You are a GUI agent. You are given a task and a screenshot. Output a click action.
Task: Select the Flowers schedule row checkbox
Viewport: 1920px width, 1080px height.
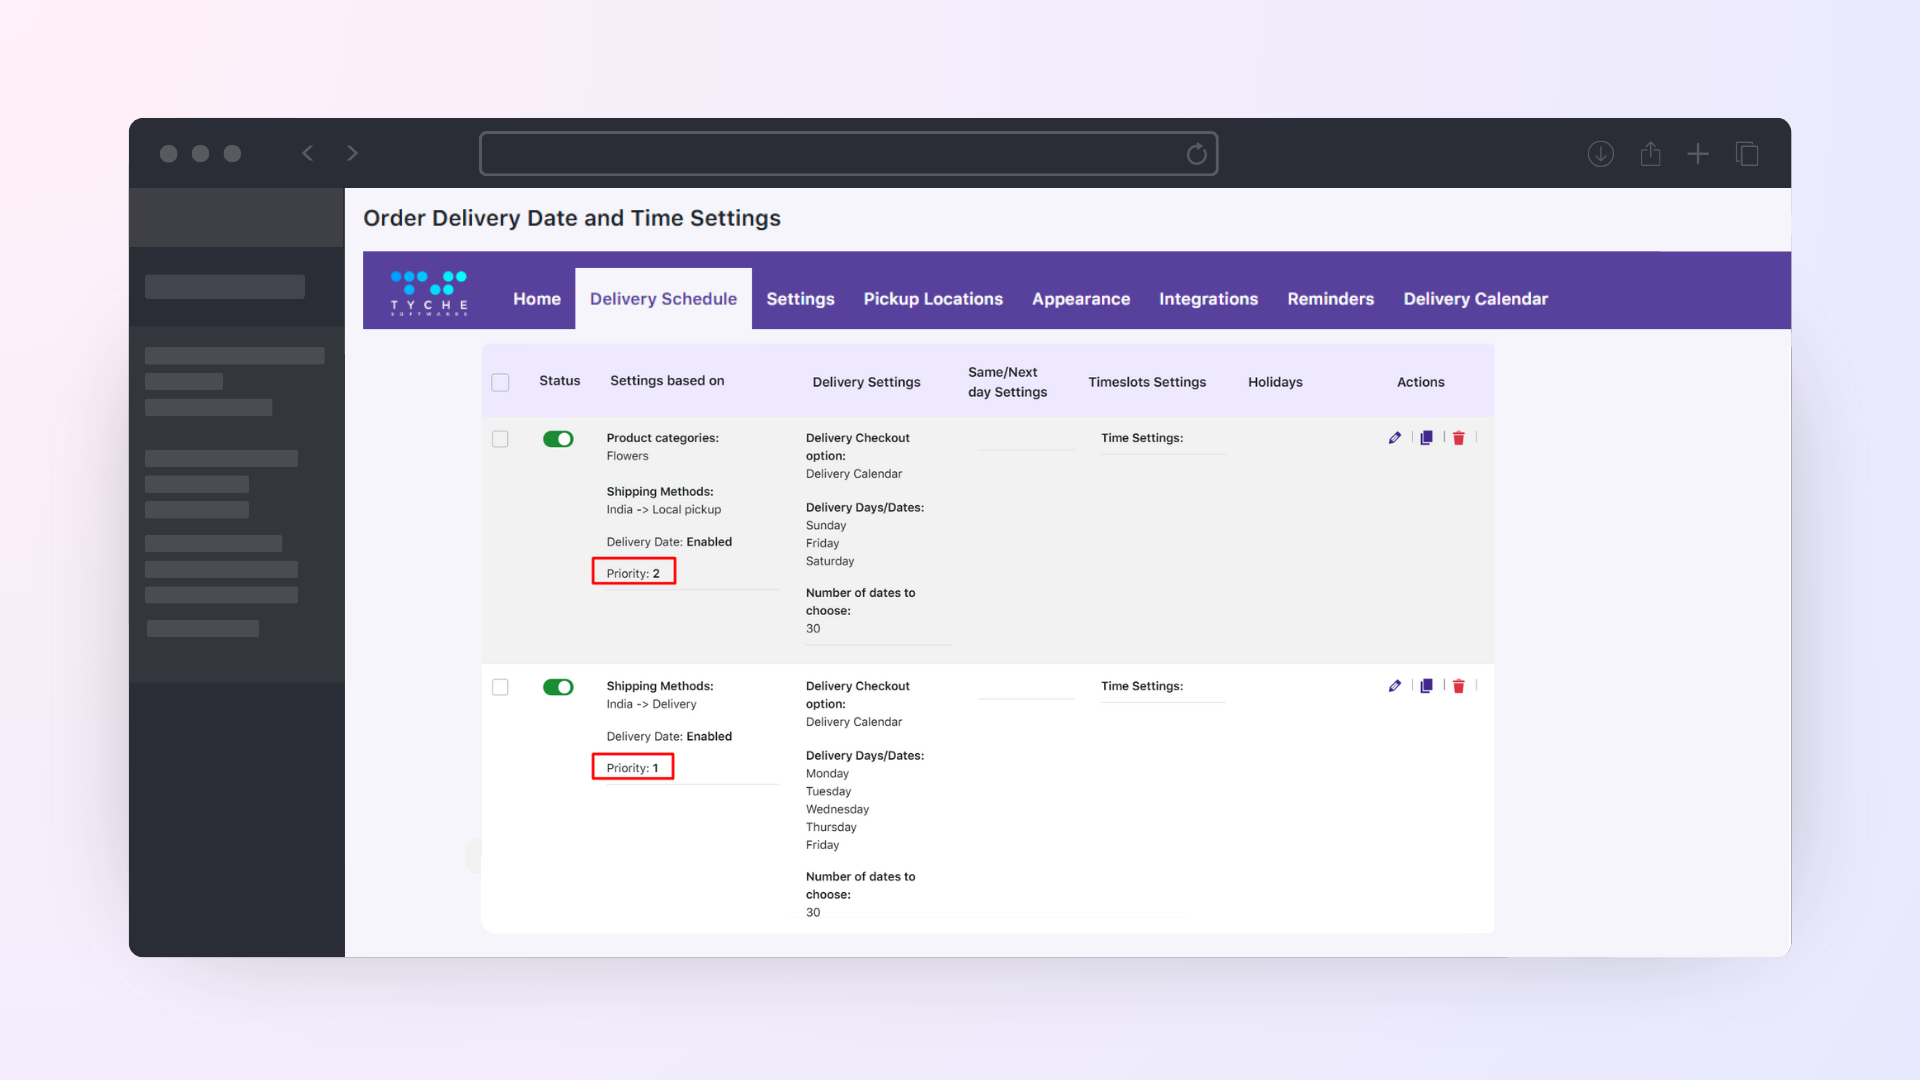[x=501, y=439]
